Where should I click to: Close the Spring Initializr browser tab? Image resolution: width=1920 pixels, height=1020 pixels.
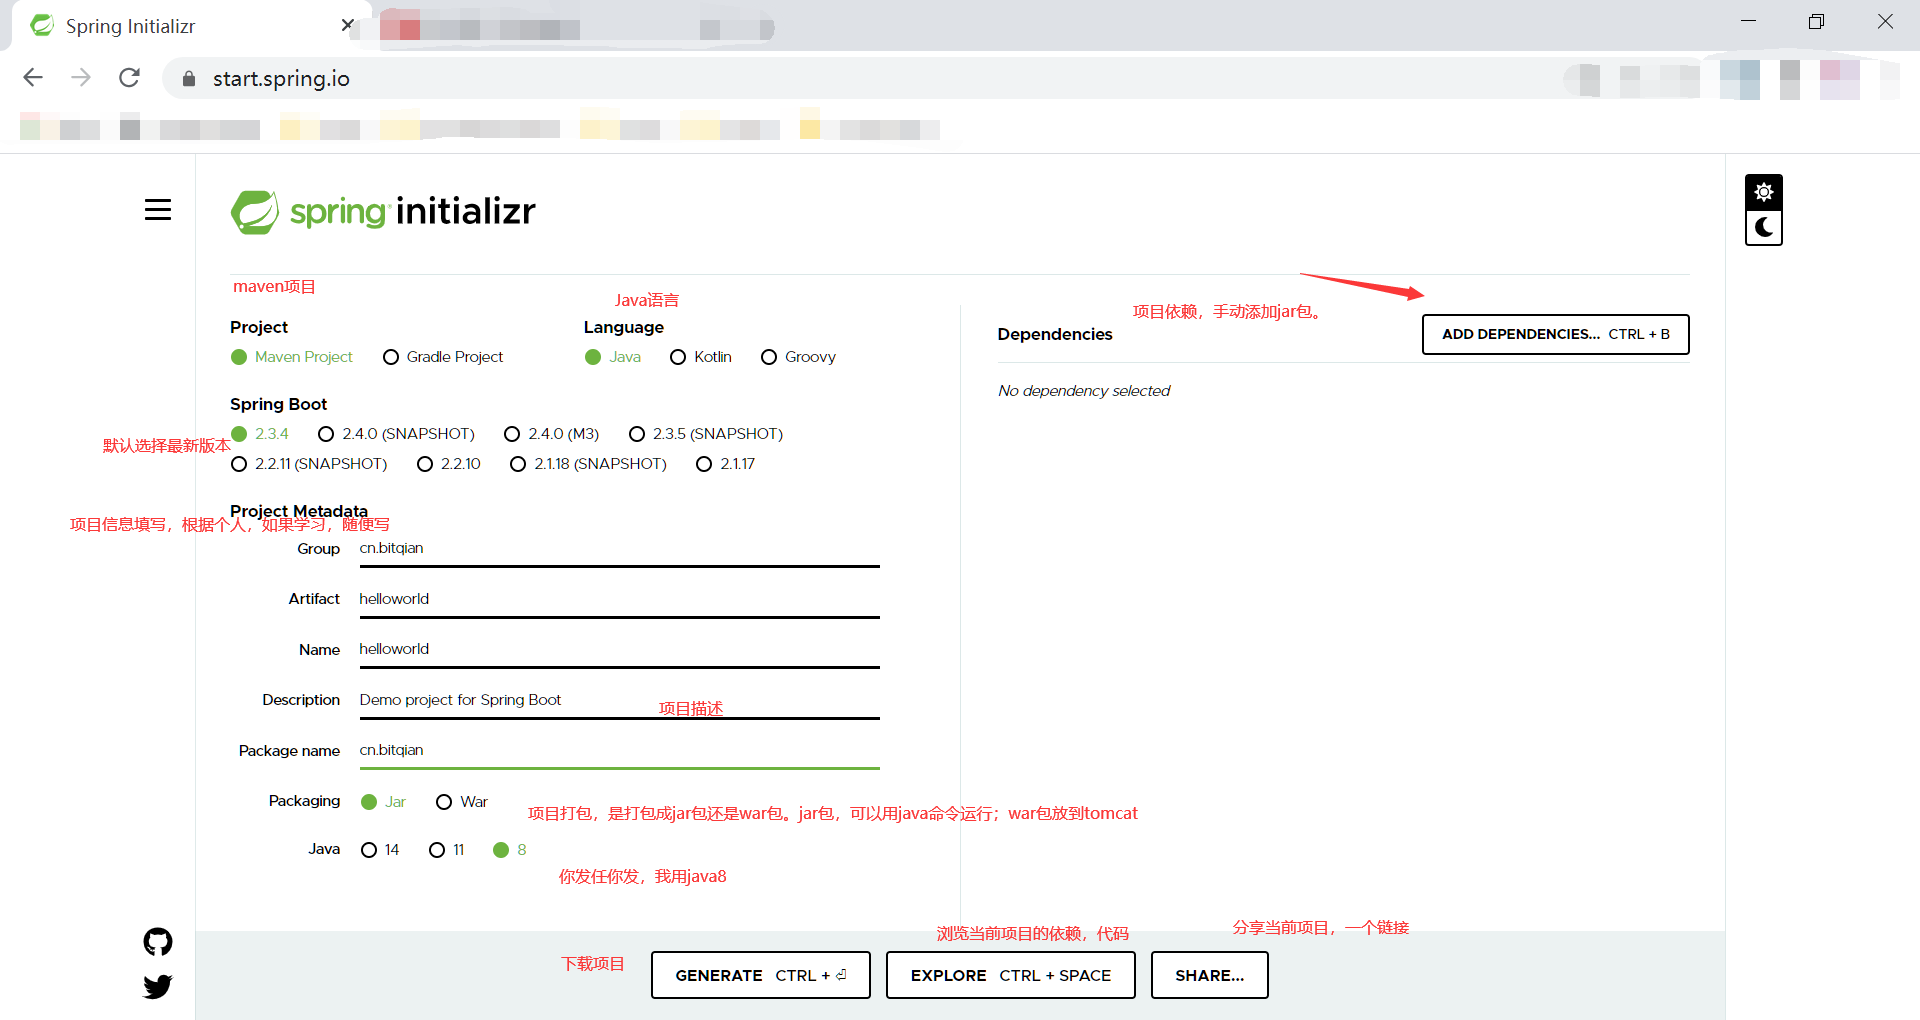click(x=347, y=25)
